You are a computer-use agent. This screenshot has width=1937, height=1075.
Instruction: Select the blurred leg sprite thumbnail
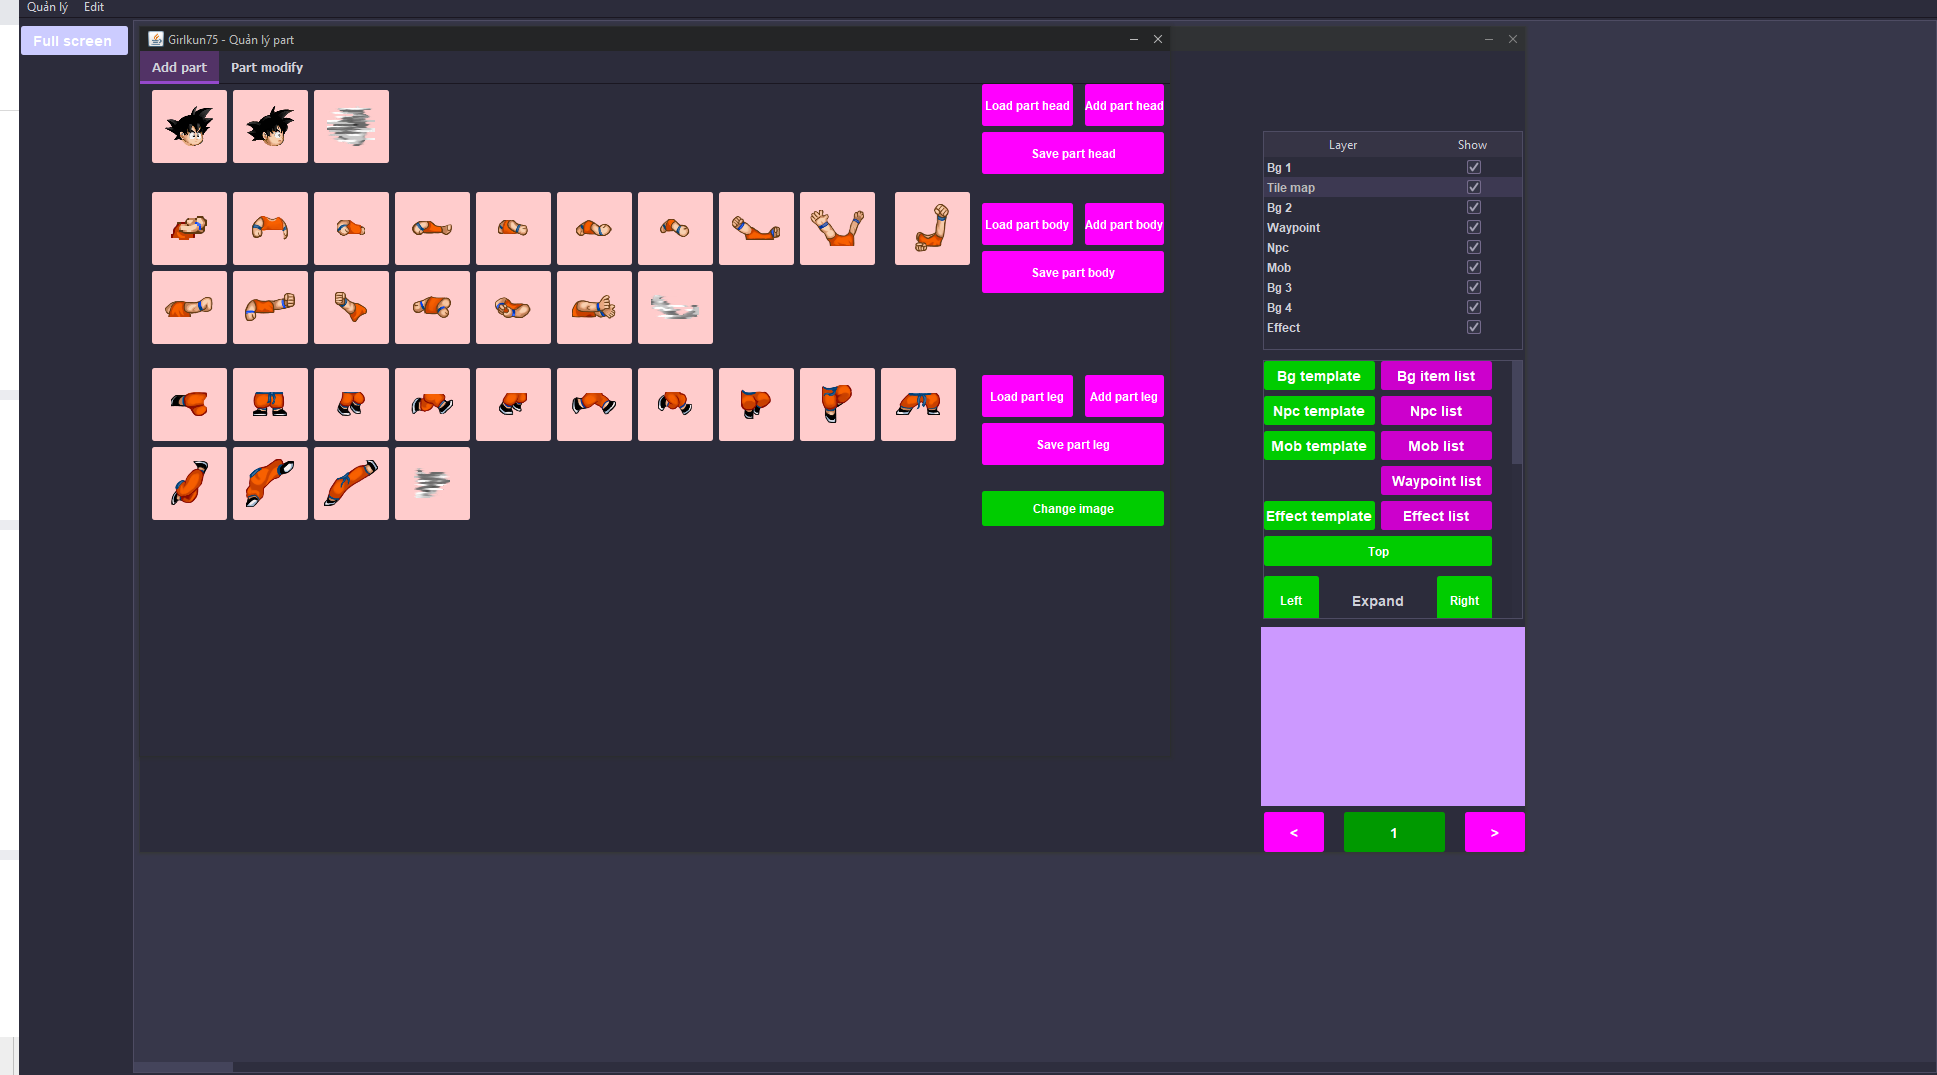point(432,484)
